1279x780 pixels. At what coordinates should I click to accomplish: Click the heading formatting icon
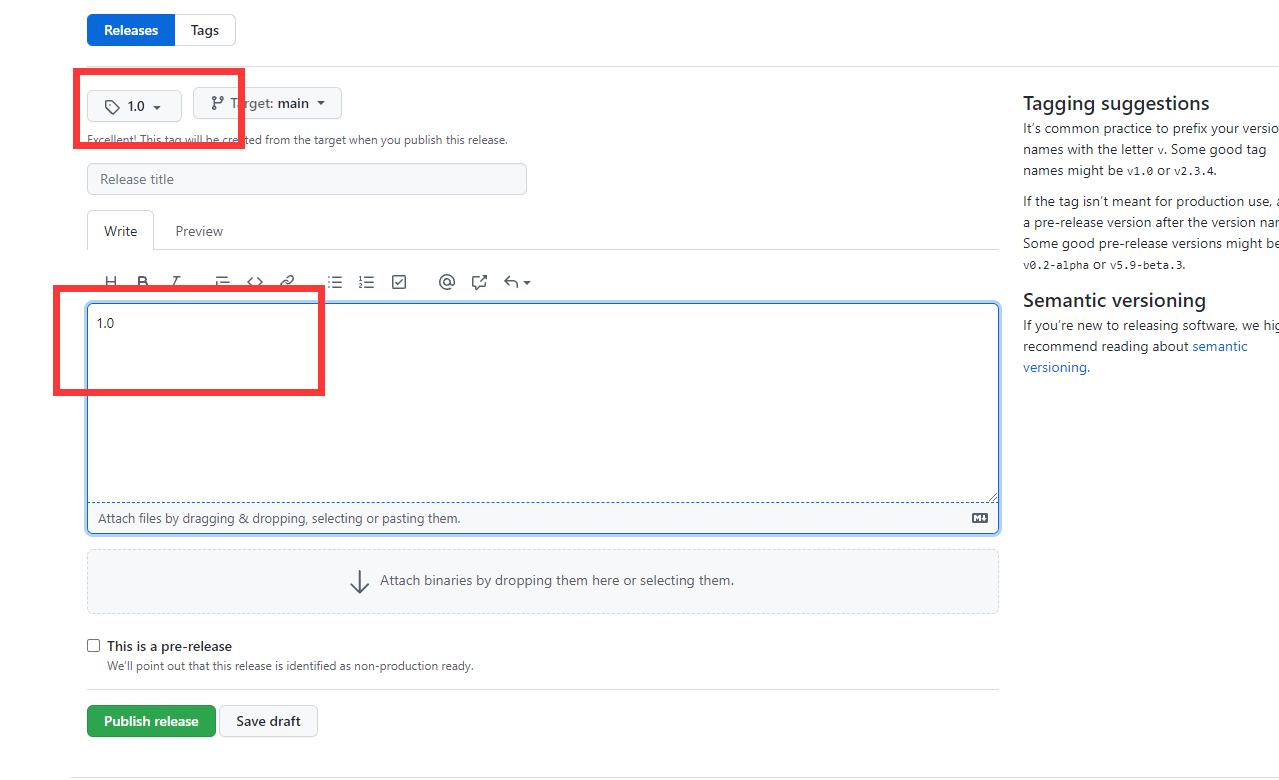point(111,282)
